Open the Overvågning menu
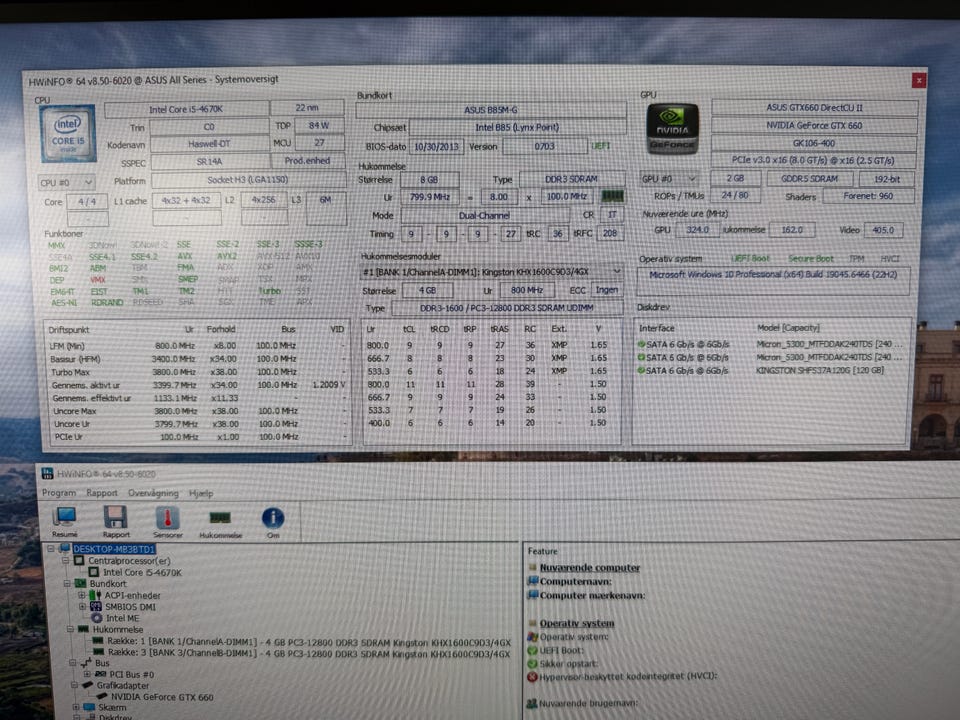Image resolution: width=960 pixels, height=720 pixels. click(153, 493)
